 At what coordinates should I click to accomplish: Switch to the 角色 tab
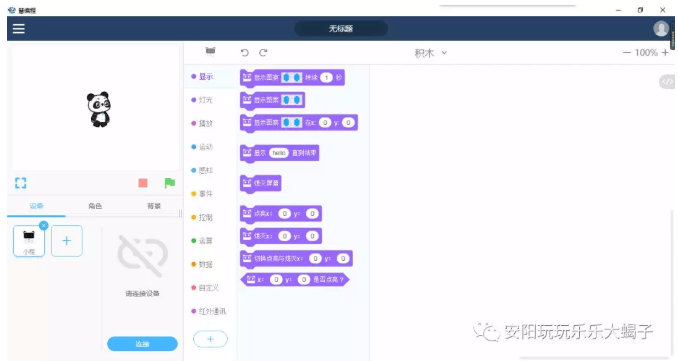95,206
